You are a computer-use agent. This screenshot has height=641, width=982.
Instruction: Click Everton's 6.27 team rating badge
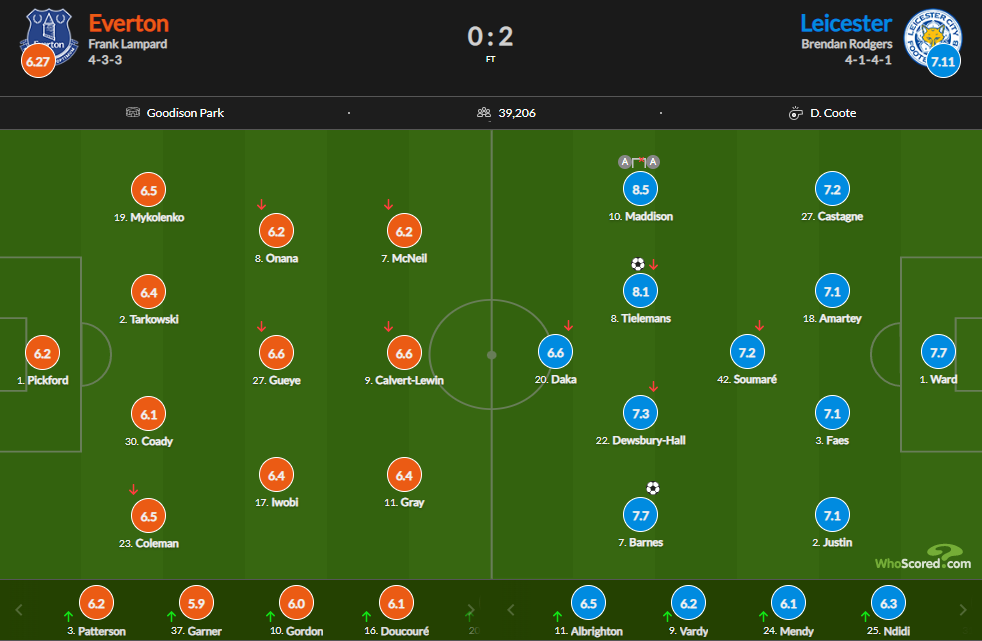coord(40,62)
